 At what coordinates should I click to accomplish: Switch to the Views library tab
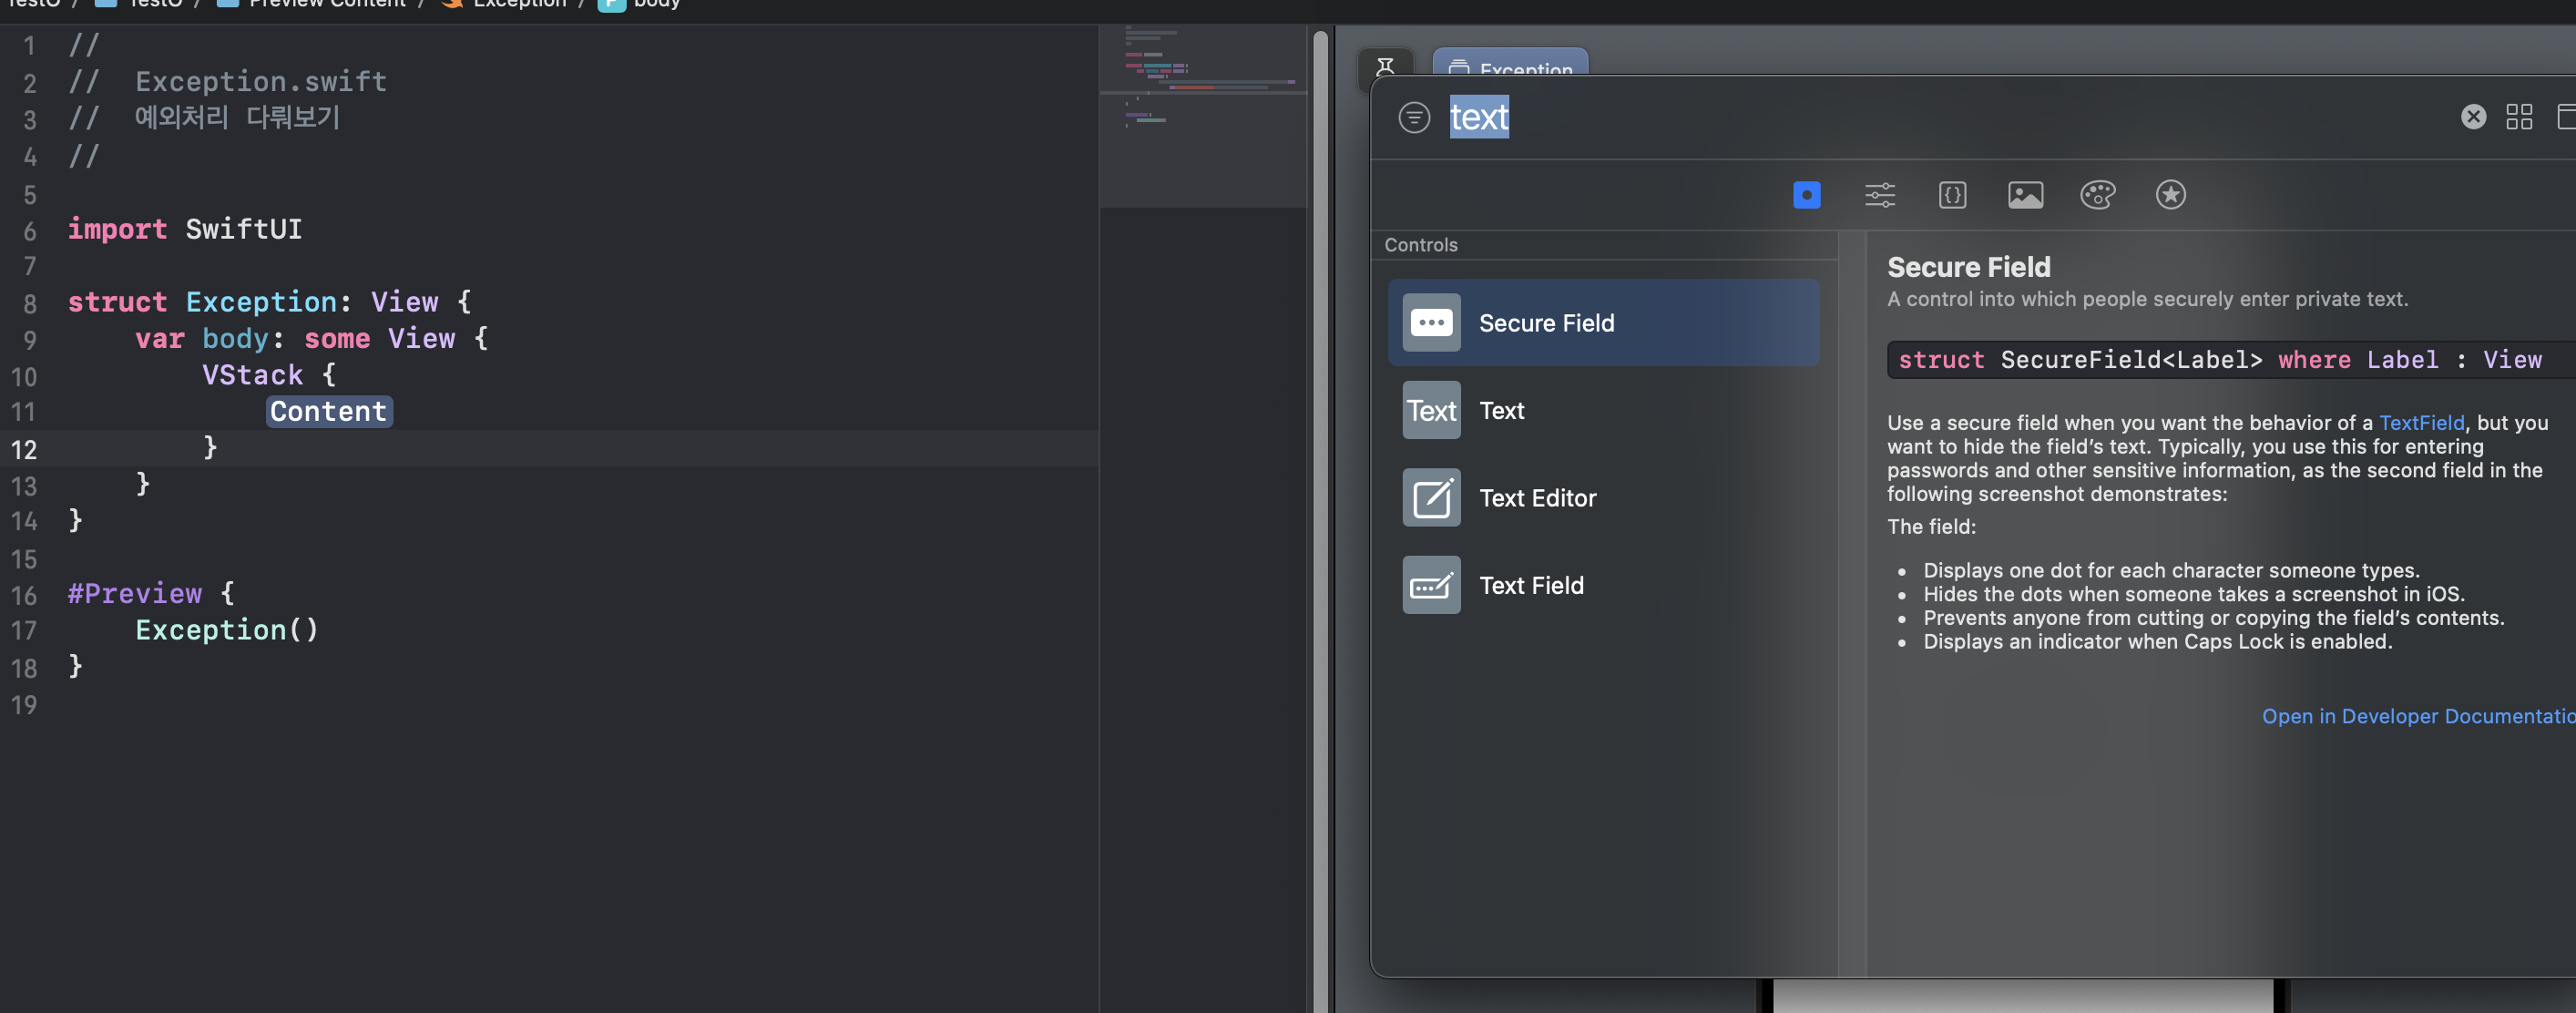(x=1806, y=195)
